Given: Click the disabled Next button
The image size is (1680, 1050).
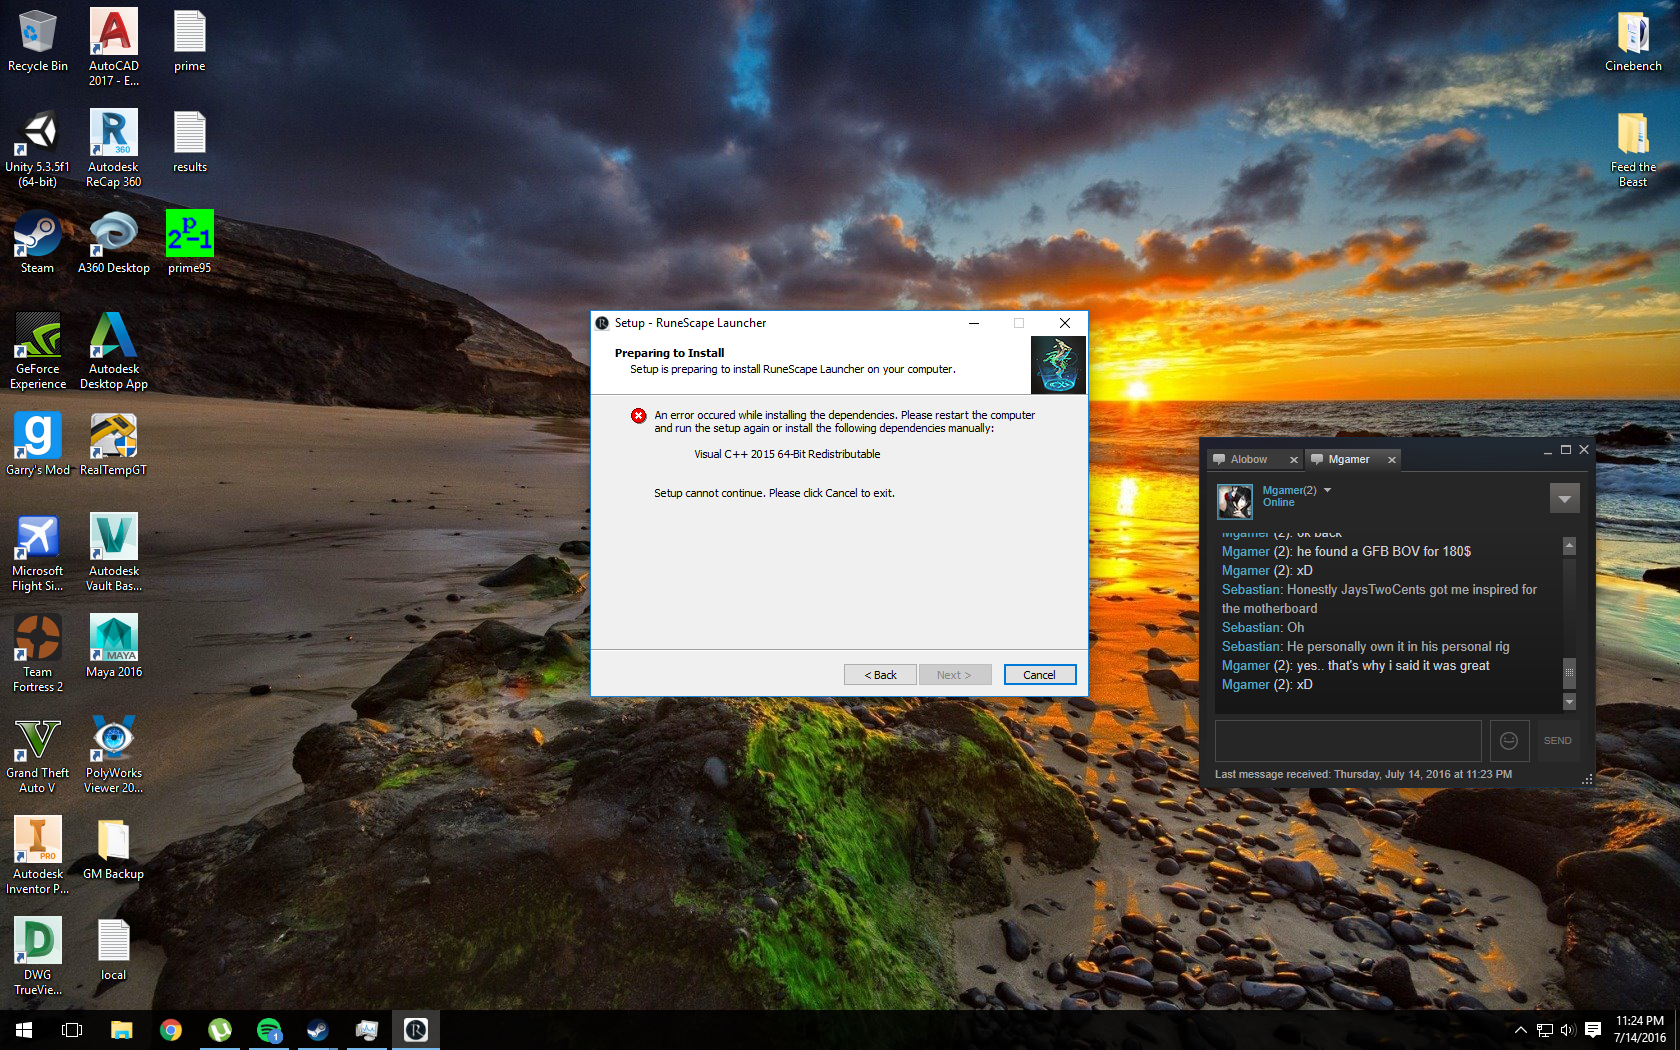Looking at the screenshot, I should [955, 675].
